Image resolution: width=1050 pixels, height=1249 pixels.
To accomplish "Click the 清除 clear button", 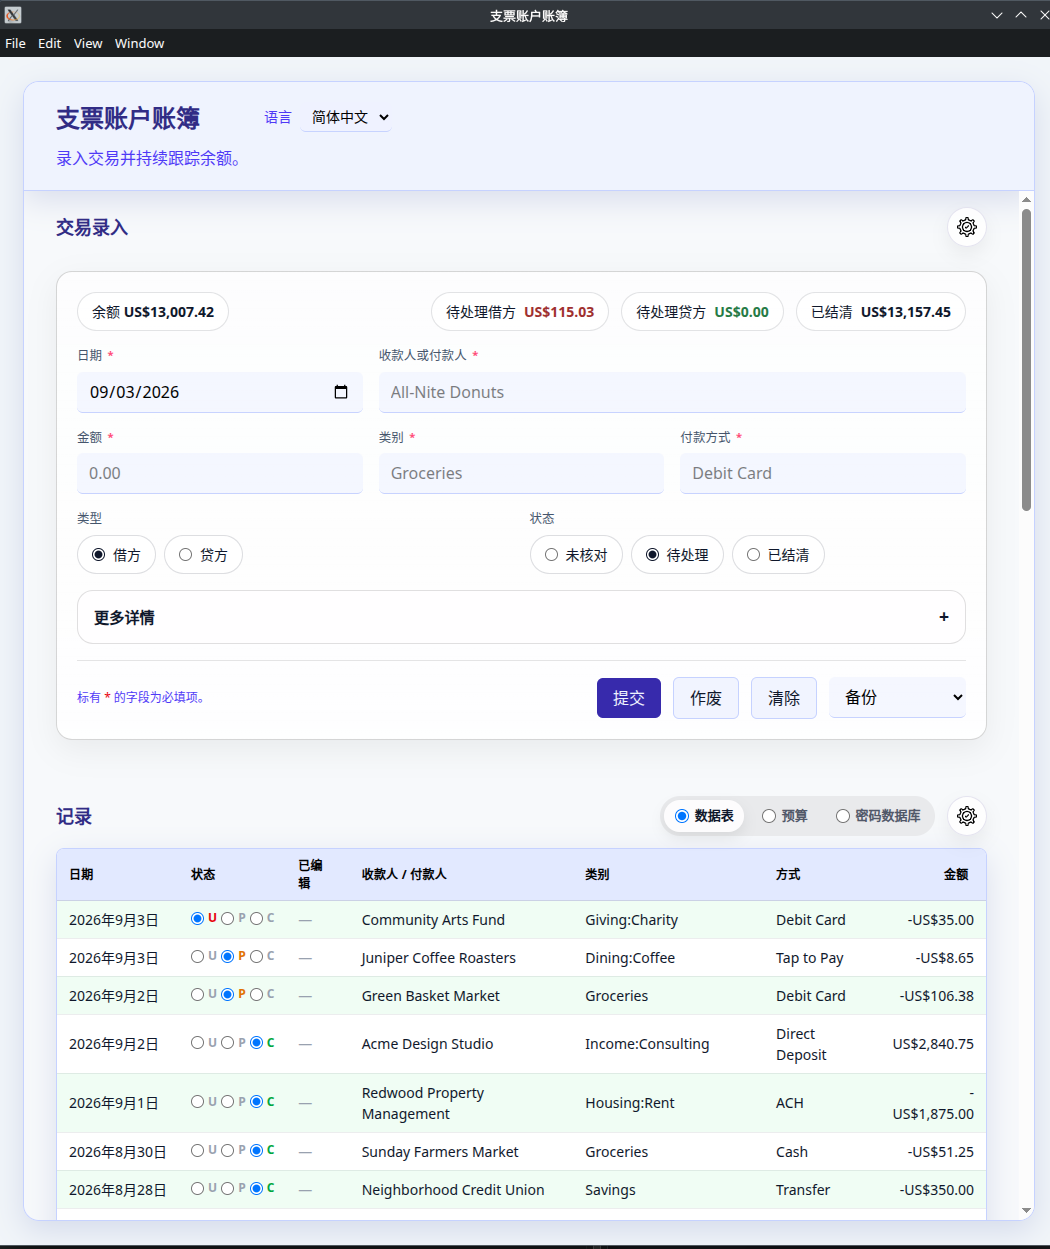I will click(x=784, y=698).
